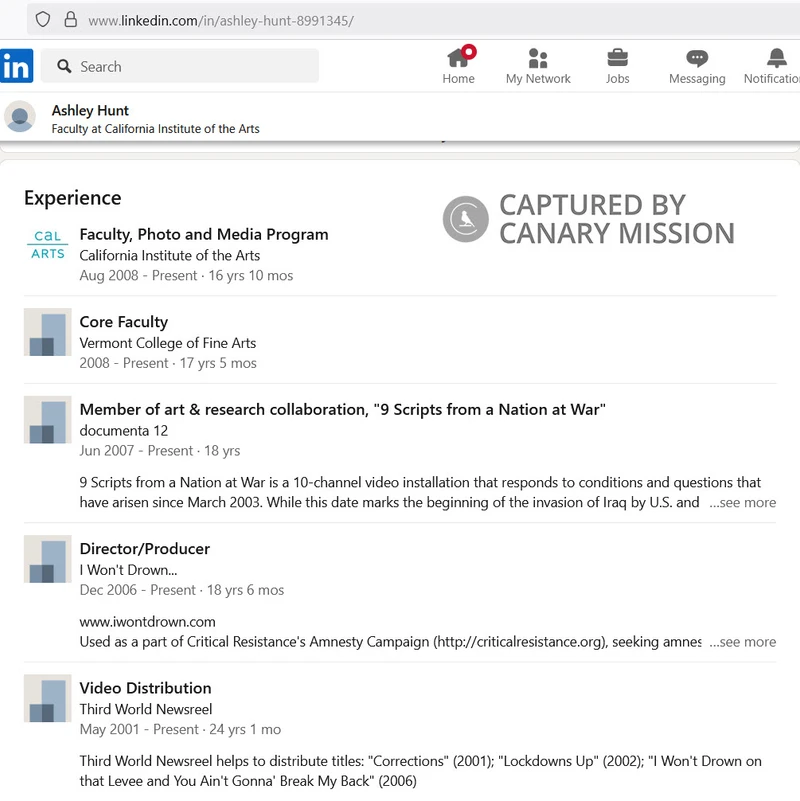The height and width of the screenshot is (801, 800).
Task: Click the www.iwontdrown.com text
Action: point(147,622)
